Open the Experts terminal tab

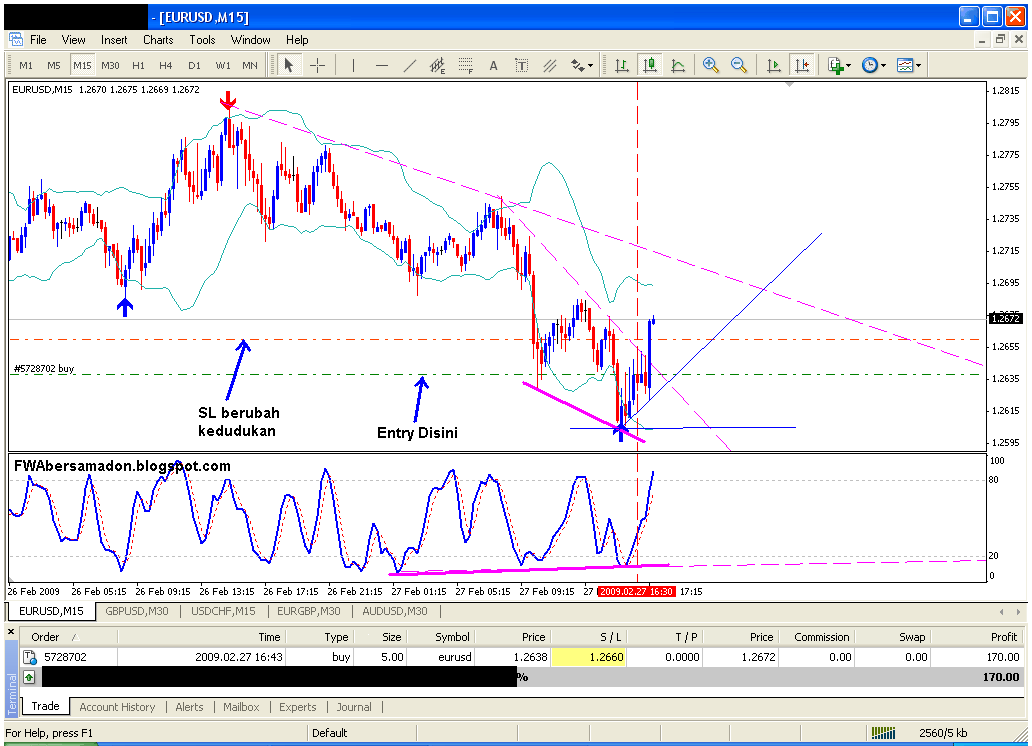tap(297, 707)
